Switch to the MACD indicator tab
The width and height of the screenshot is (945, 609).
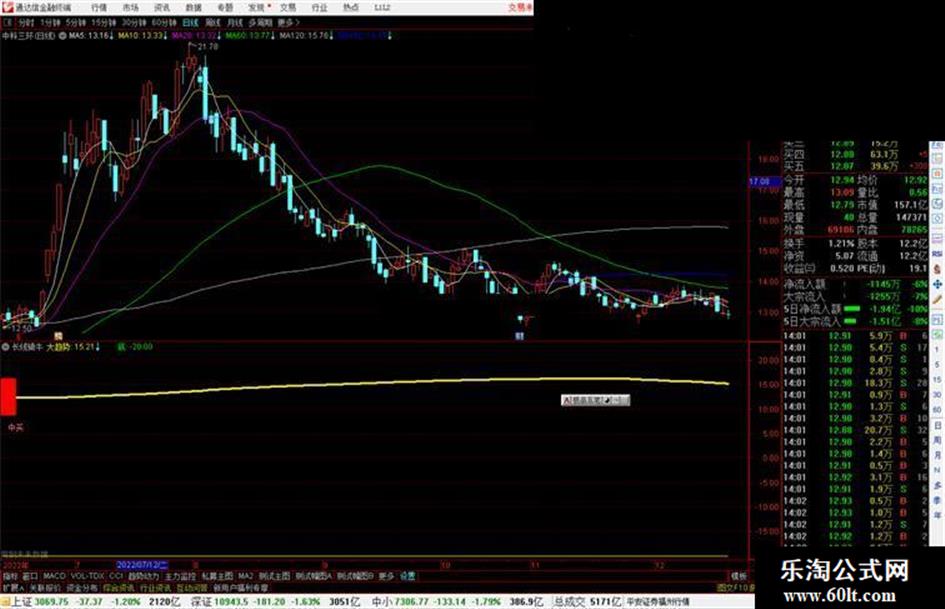click(54, 576)
